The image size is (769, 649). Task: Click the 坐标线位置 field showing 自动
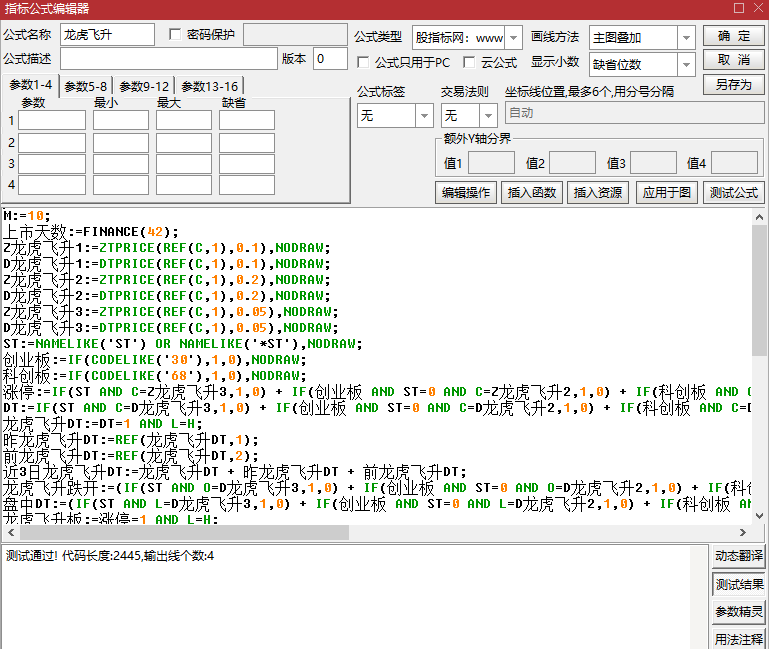point(635,113)
